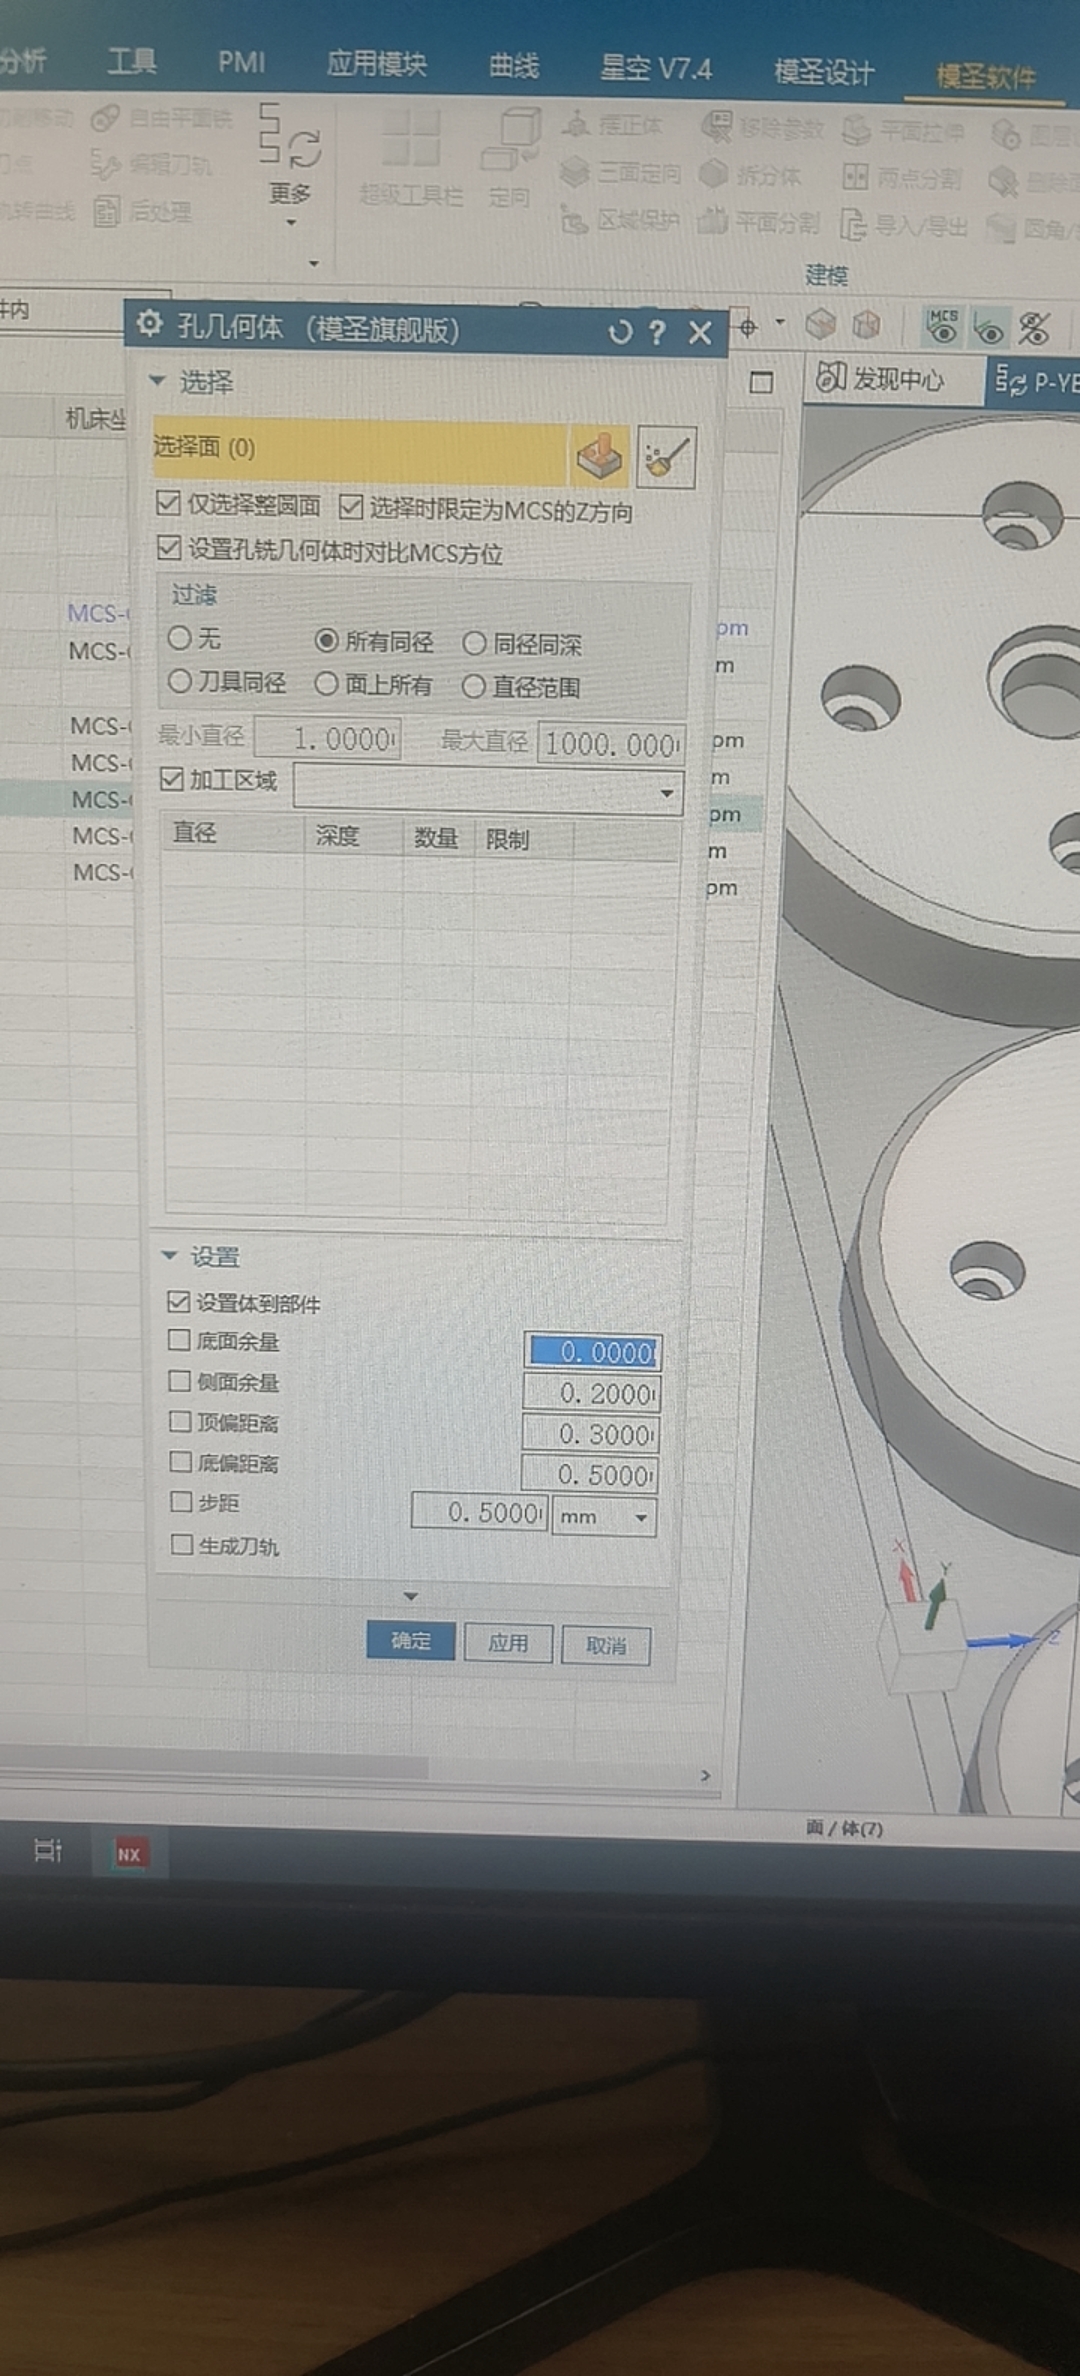Click the 自由平面铣 tool

click(161, 118)
